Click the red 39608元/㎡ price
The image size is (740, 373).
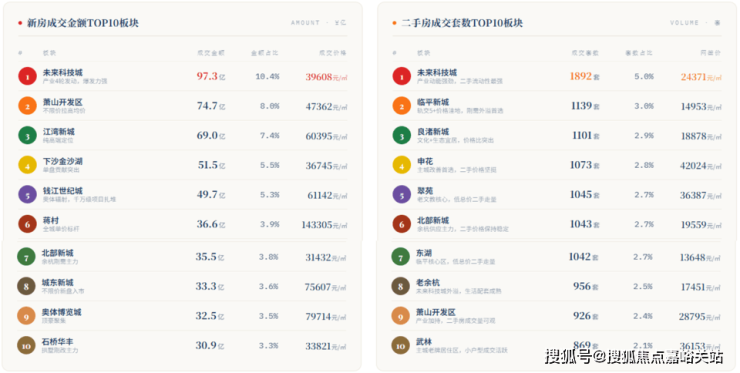point(326,77)
